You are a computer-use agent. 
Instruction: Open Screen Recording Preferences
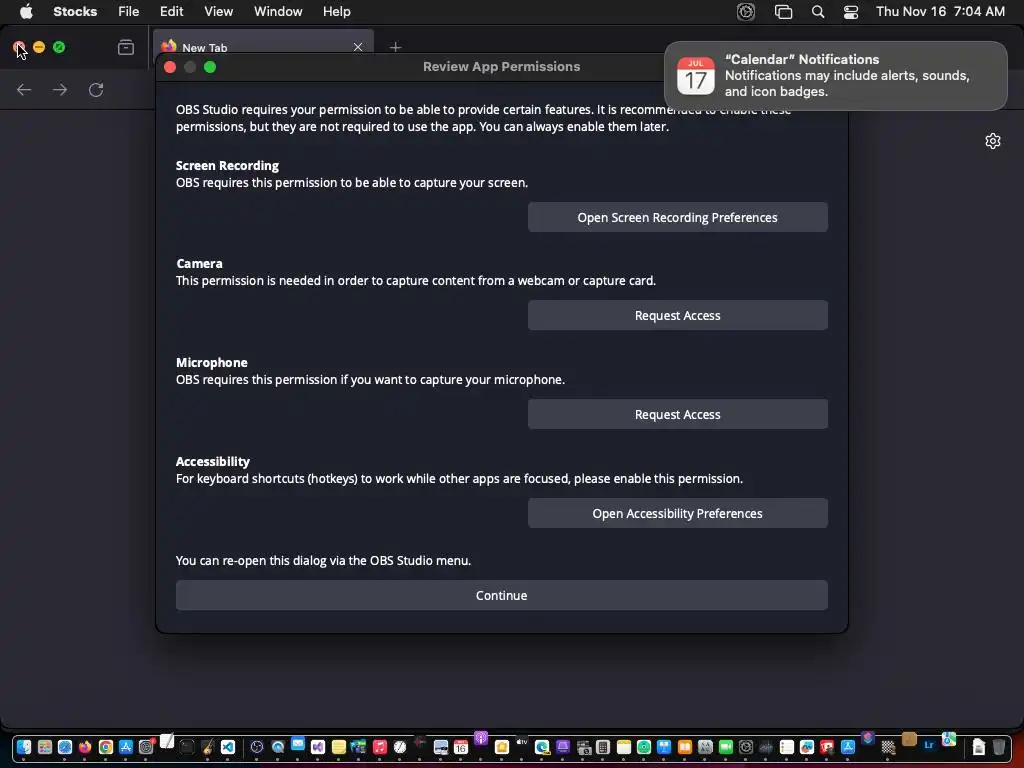pyautogui.click(x=677, y=217)
